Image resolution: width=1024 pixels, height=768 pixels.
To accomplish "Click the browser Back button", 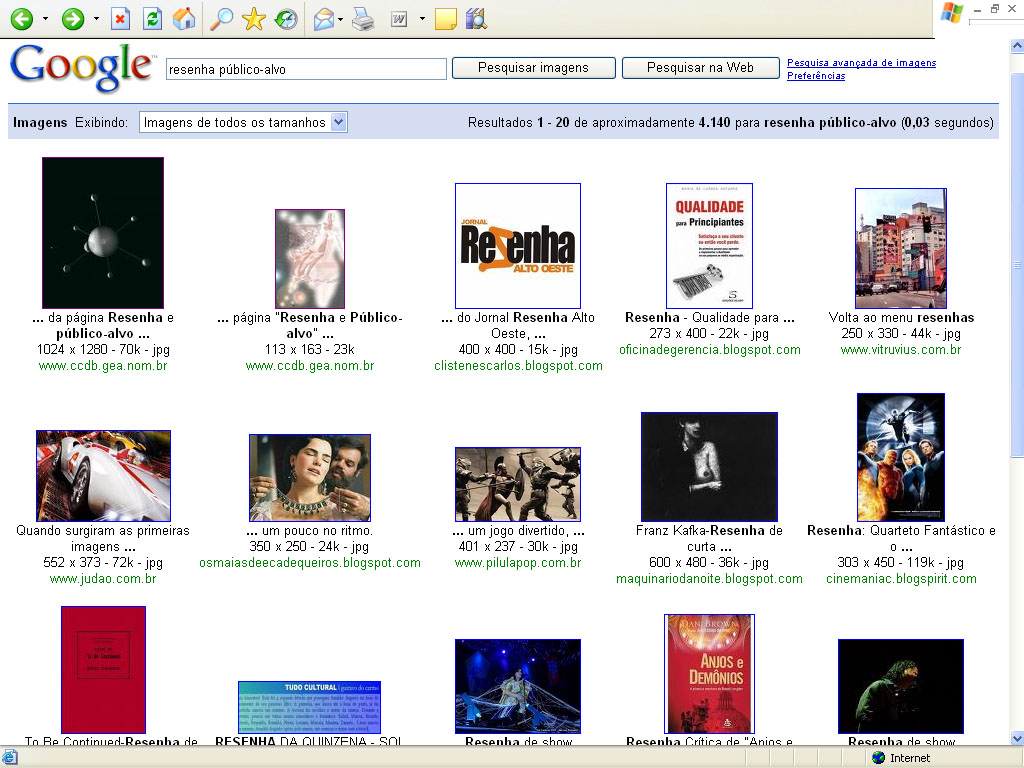I will coord(21,18).
